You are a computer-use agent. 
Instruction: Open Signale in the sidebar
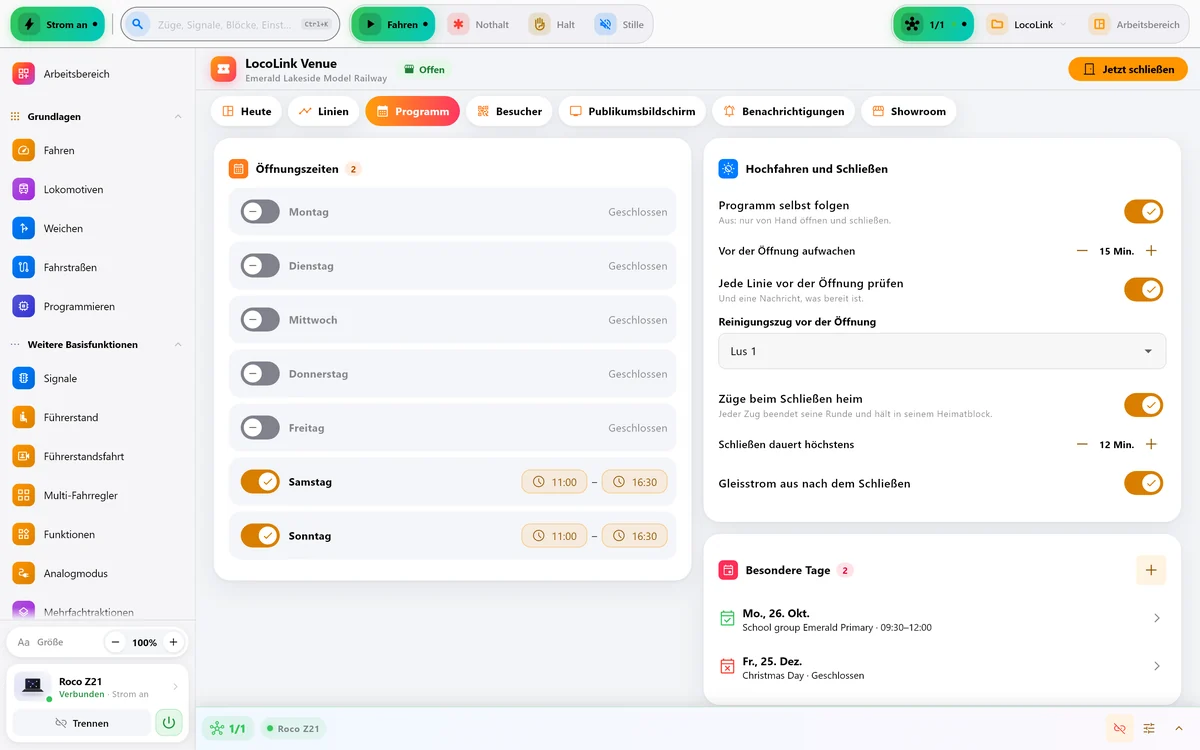tap(97, 378)
